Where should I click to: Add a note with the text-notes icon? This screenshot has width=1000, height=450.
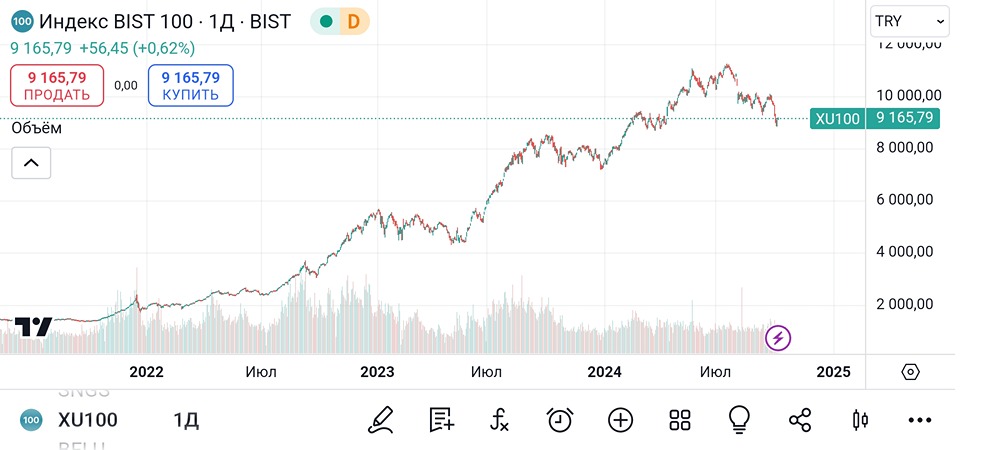441,420
